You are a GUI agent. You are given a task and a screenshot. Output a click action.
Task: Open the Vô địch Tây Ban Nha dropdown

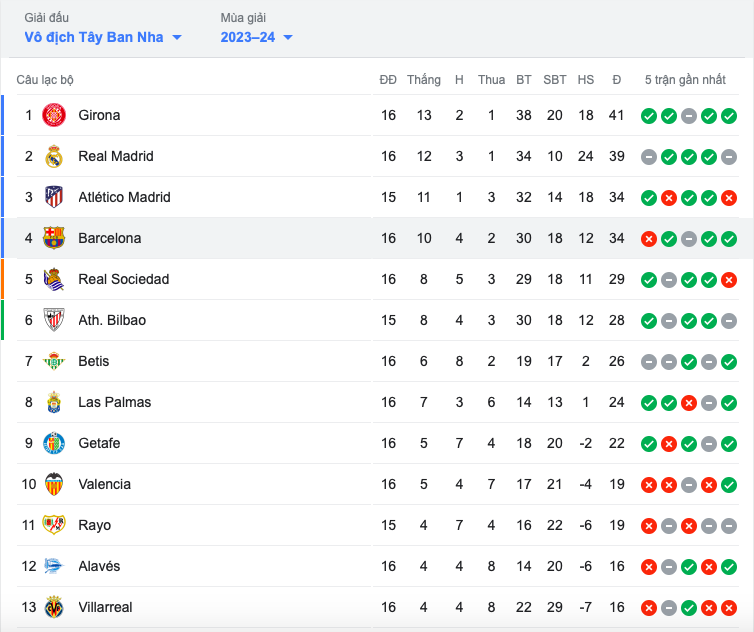click(x=103, y=37)
